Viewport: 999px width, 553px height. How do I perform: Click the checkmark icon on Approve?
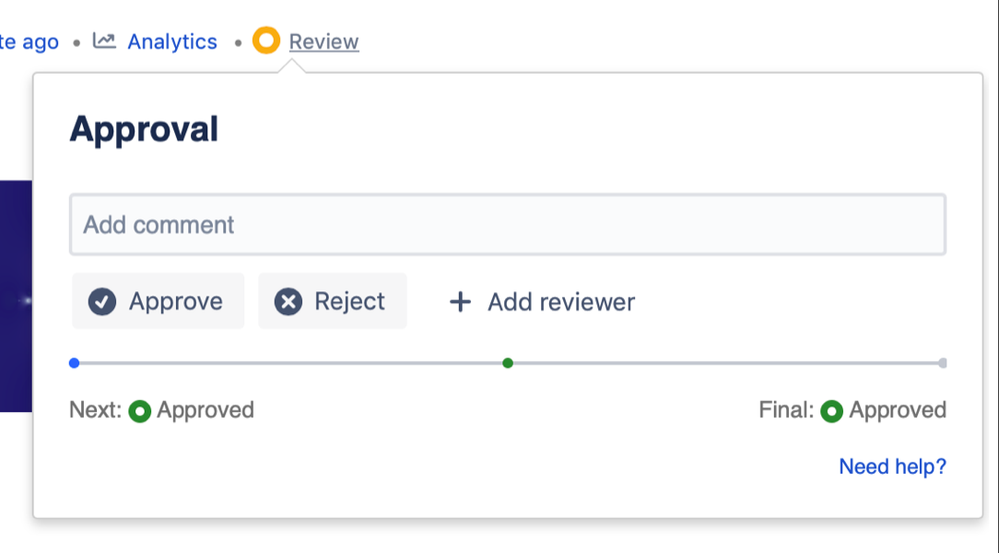pyautogui.click(x=102, y=302)
